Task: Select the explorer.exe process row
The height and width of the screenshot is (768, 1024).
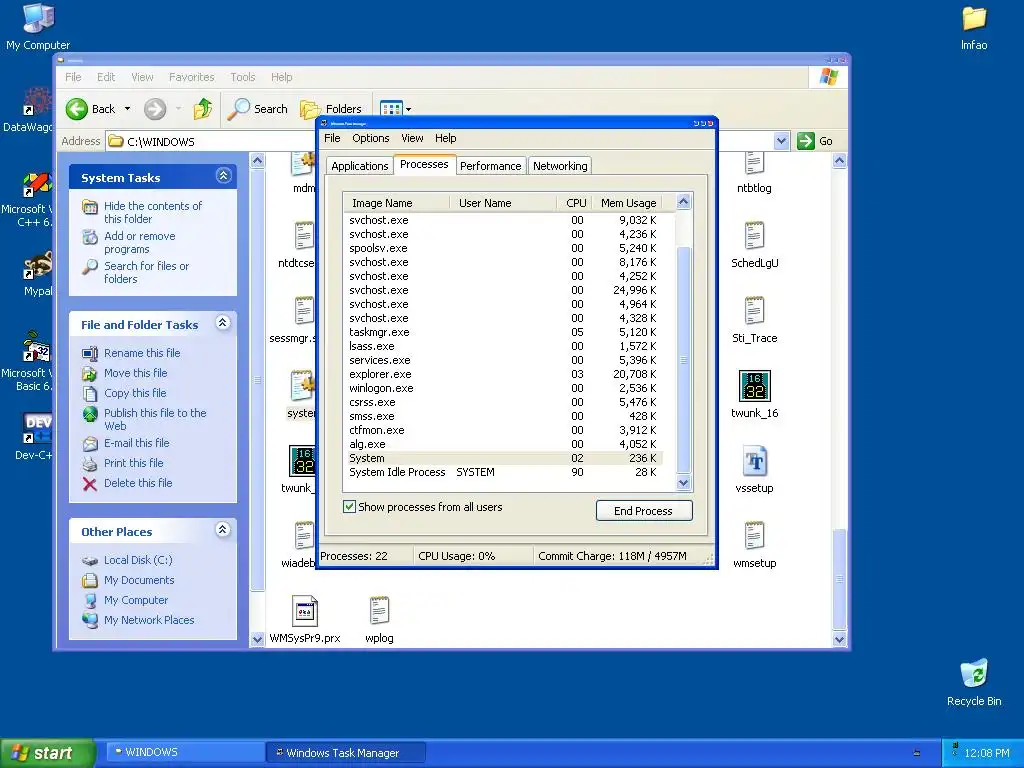Action: (503, 374)
